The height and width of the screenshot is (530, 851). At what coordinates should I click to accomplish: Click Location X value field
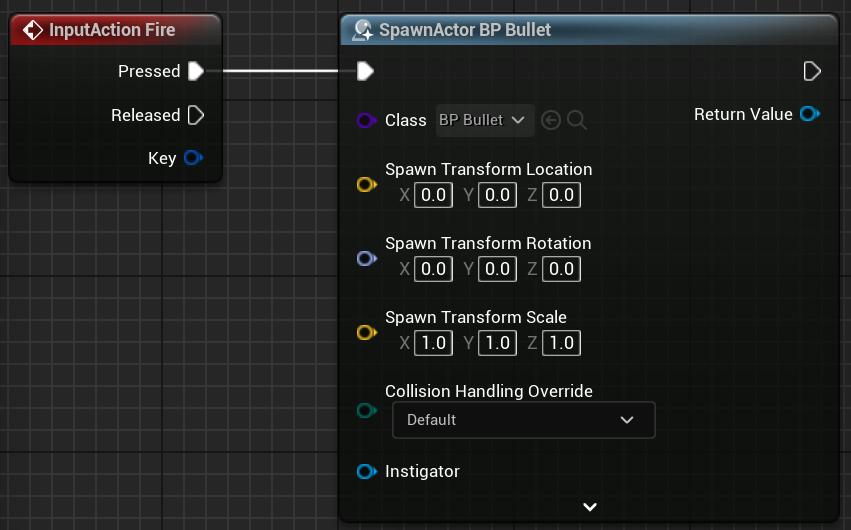(x=433, y=195)
